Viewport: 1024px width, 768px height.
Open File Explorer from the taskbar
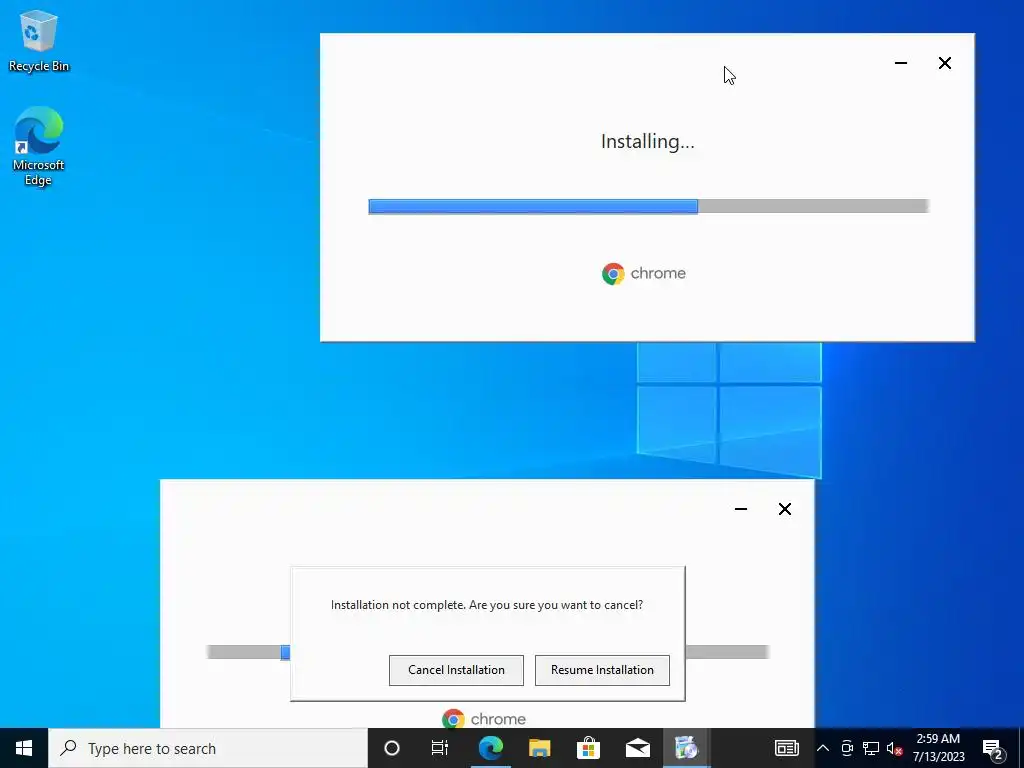coord(539,748)
